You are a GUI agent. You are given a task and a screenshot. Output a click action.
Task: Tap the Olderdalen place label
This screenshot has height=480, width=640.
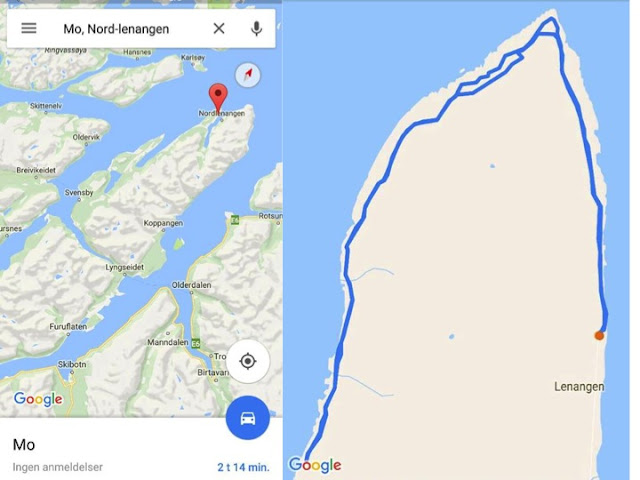pos(191,285)
